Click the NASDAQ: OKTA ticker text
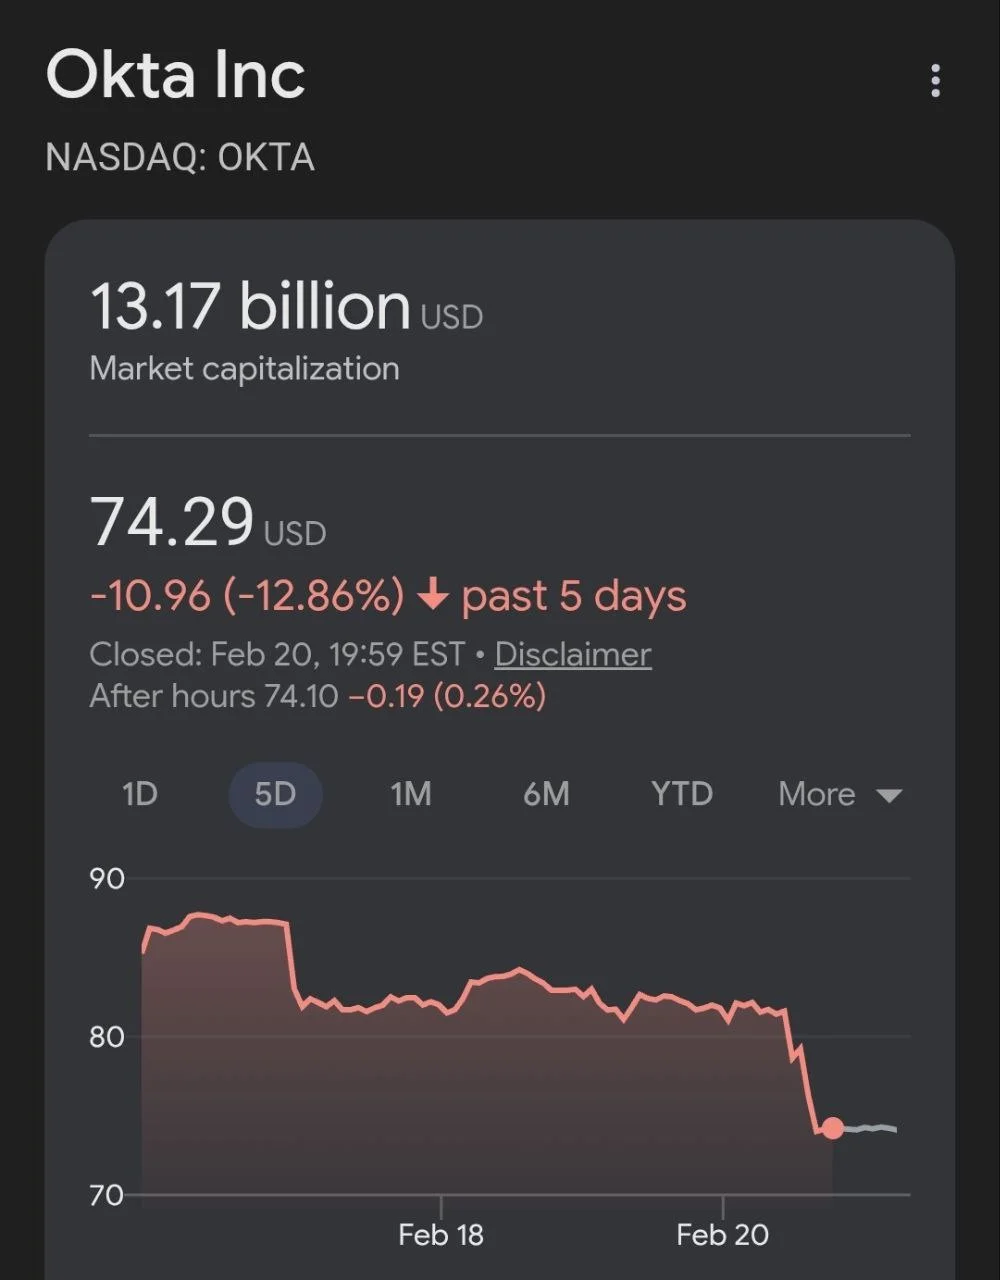1000x1280 pixels. (x=180, y=157)
